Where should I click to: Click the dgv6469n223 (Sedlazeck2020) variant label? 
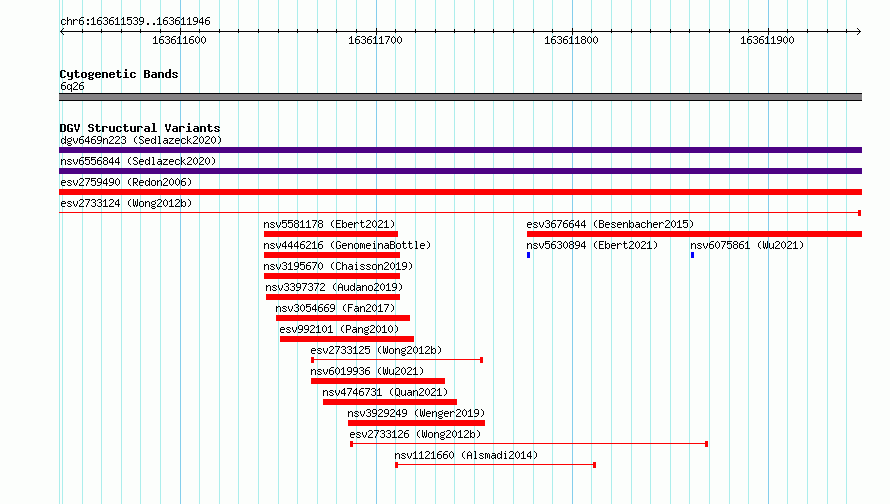pyautogui.click(x=141, y=140)
